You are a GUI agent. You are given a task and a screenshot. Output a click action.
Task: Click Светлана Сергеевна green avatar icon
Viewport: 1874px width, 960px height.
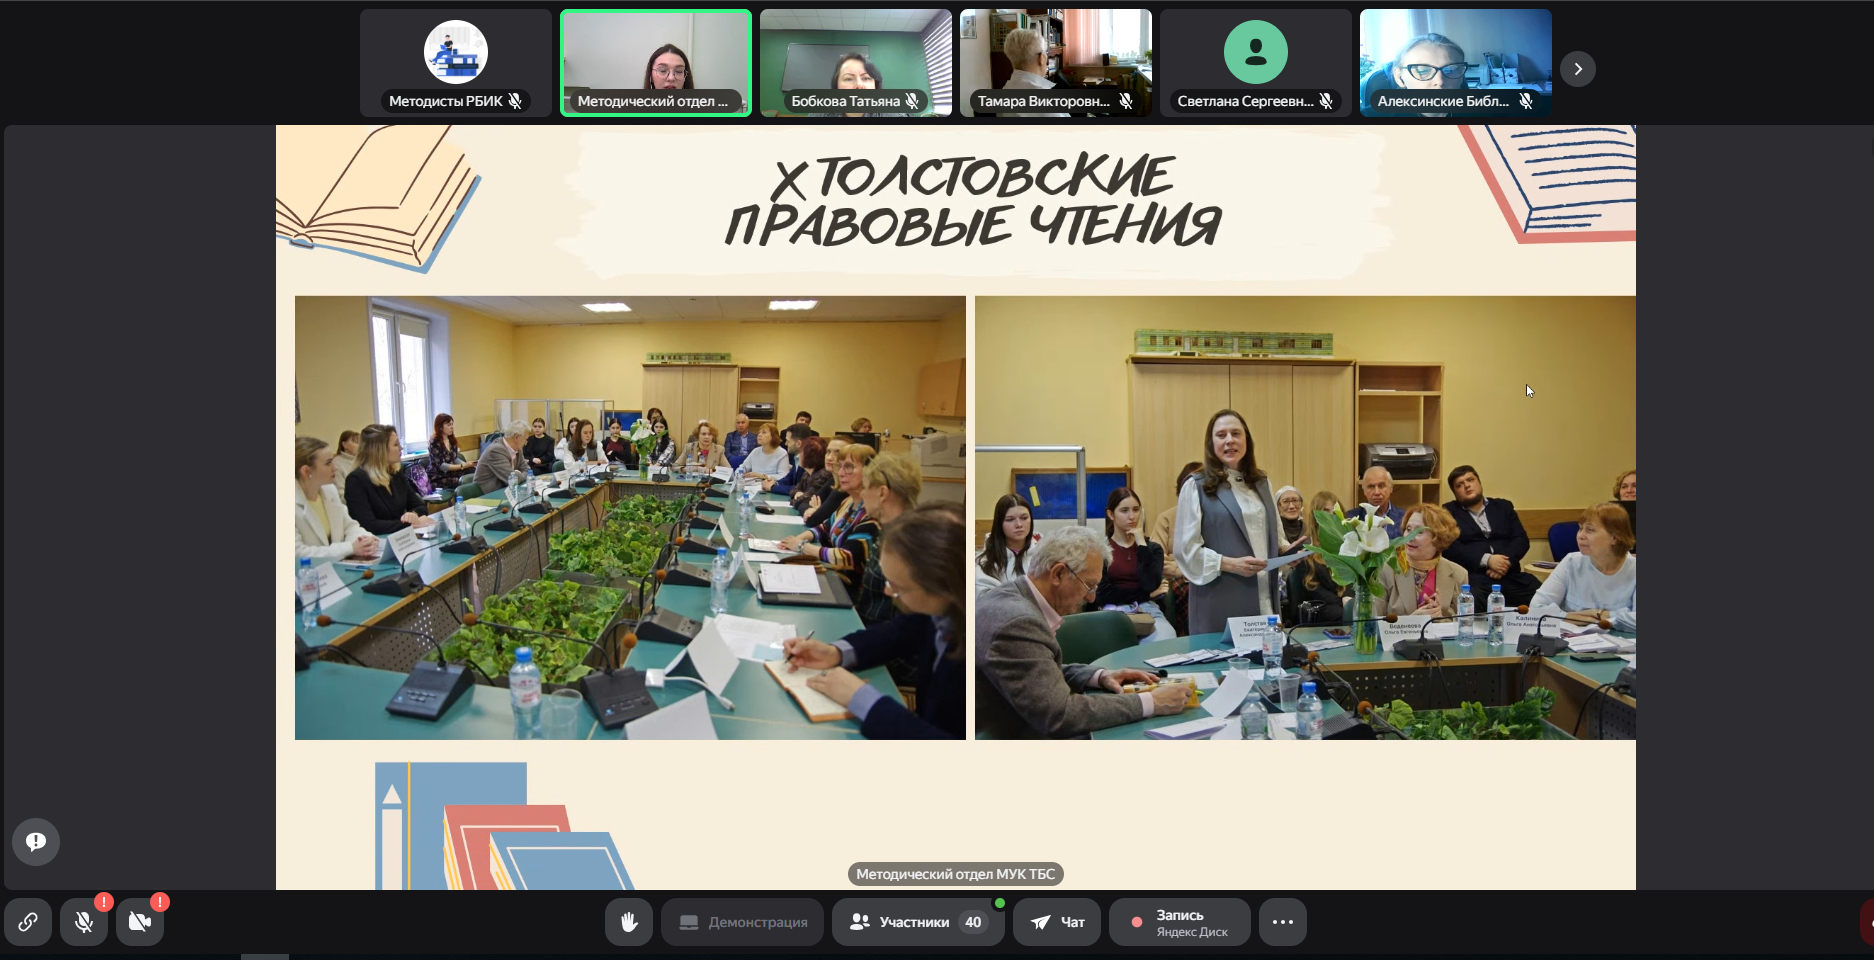coord(1256,52)
